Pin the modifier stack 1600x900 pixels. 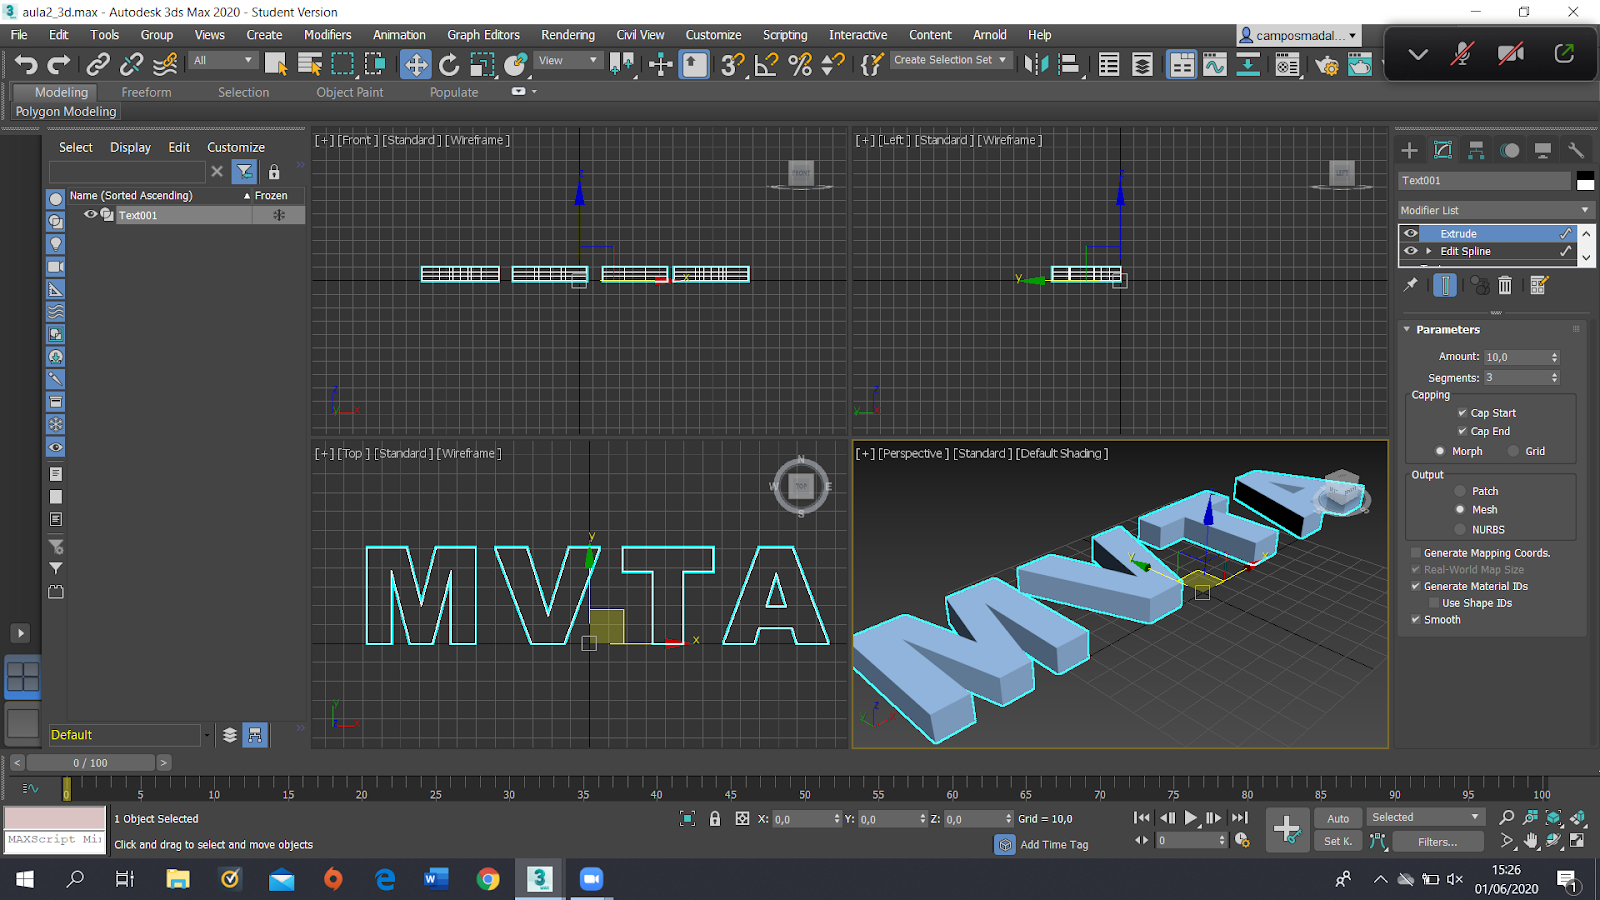click(x=1411, y=285)
